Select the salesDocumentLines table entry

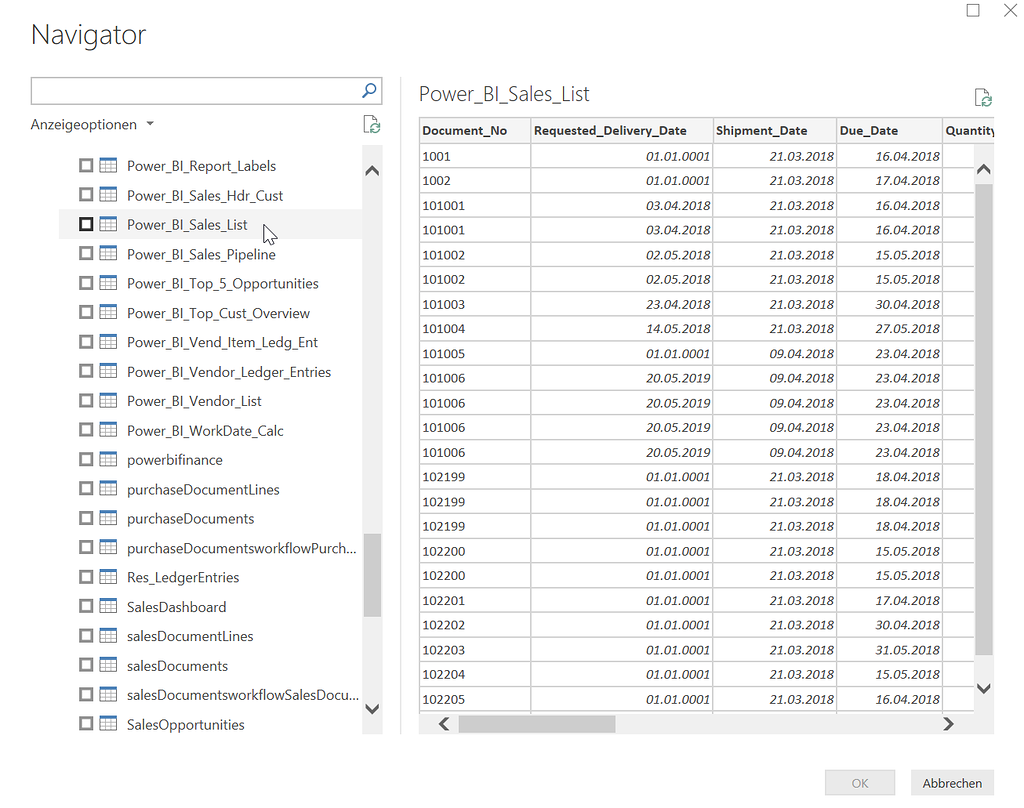pos(189,636)
